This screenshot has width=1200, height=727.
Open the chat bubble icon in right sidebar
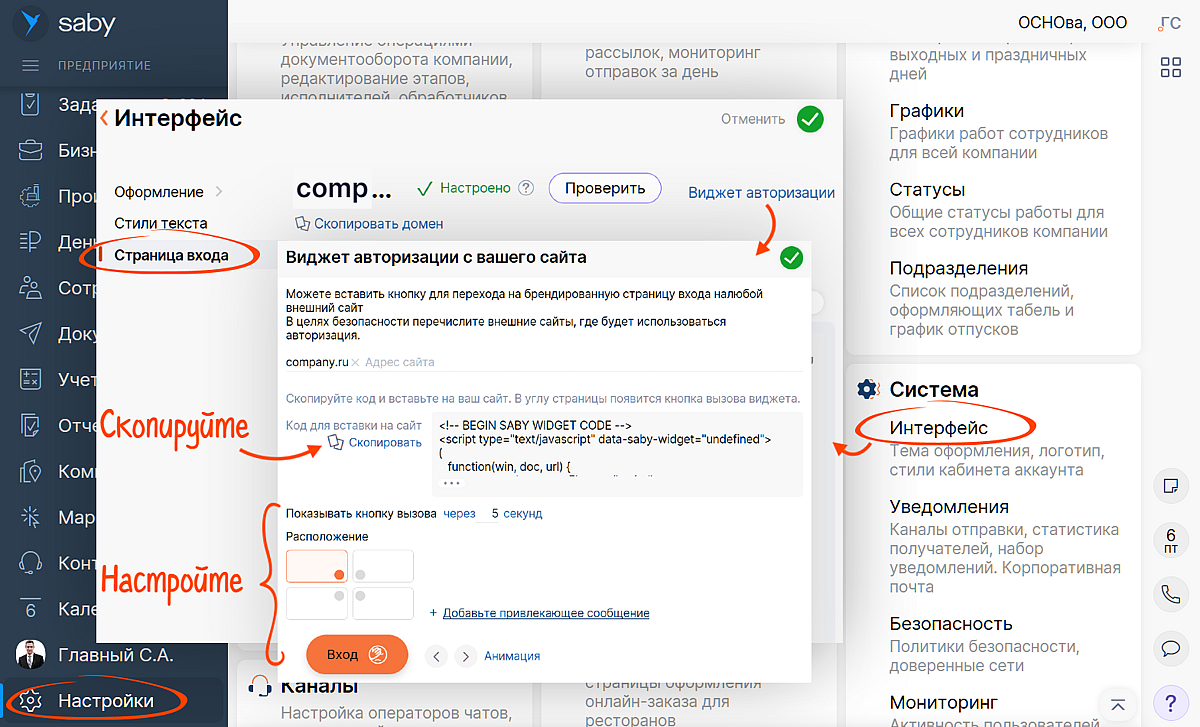point(1169,647)
